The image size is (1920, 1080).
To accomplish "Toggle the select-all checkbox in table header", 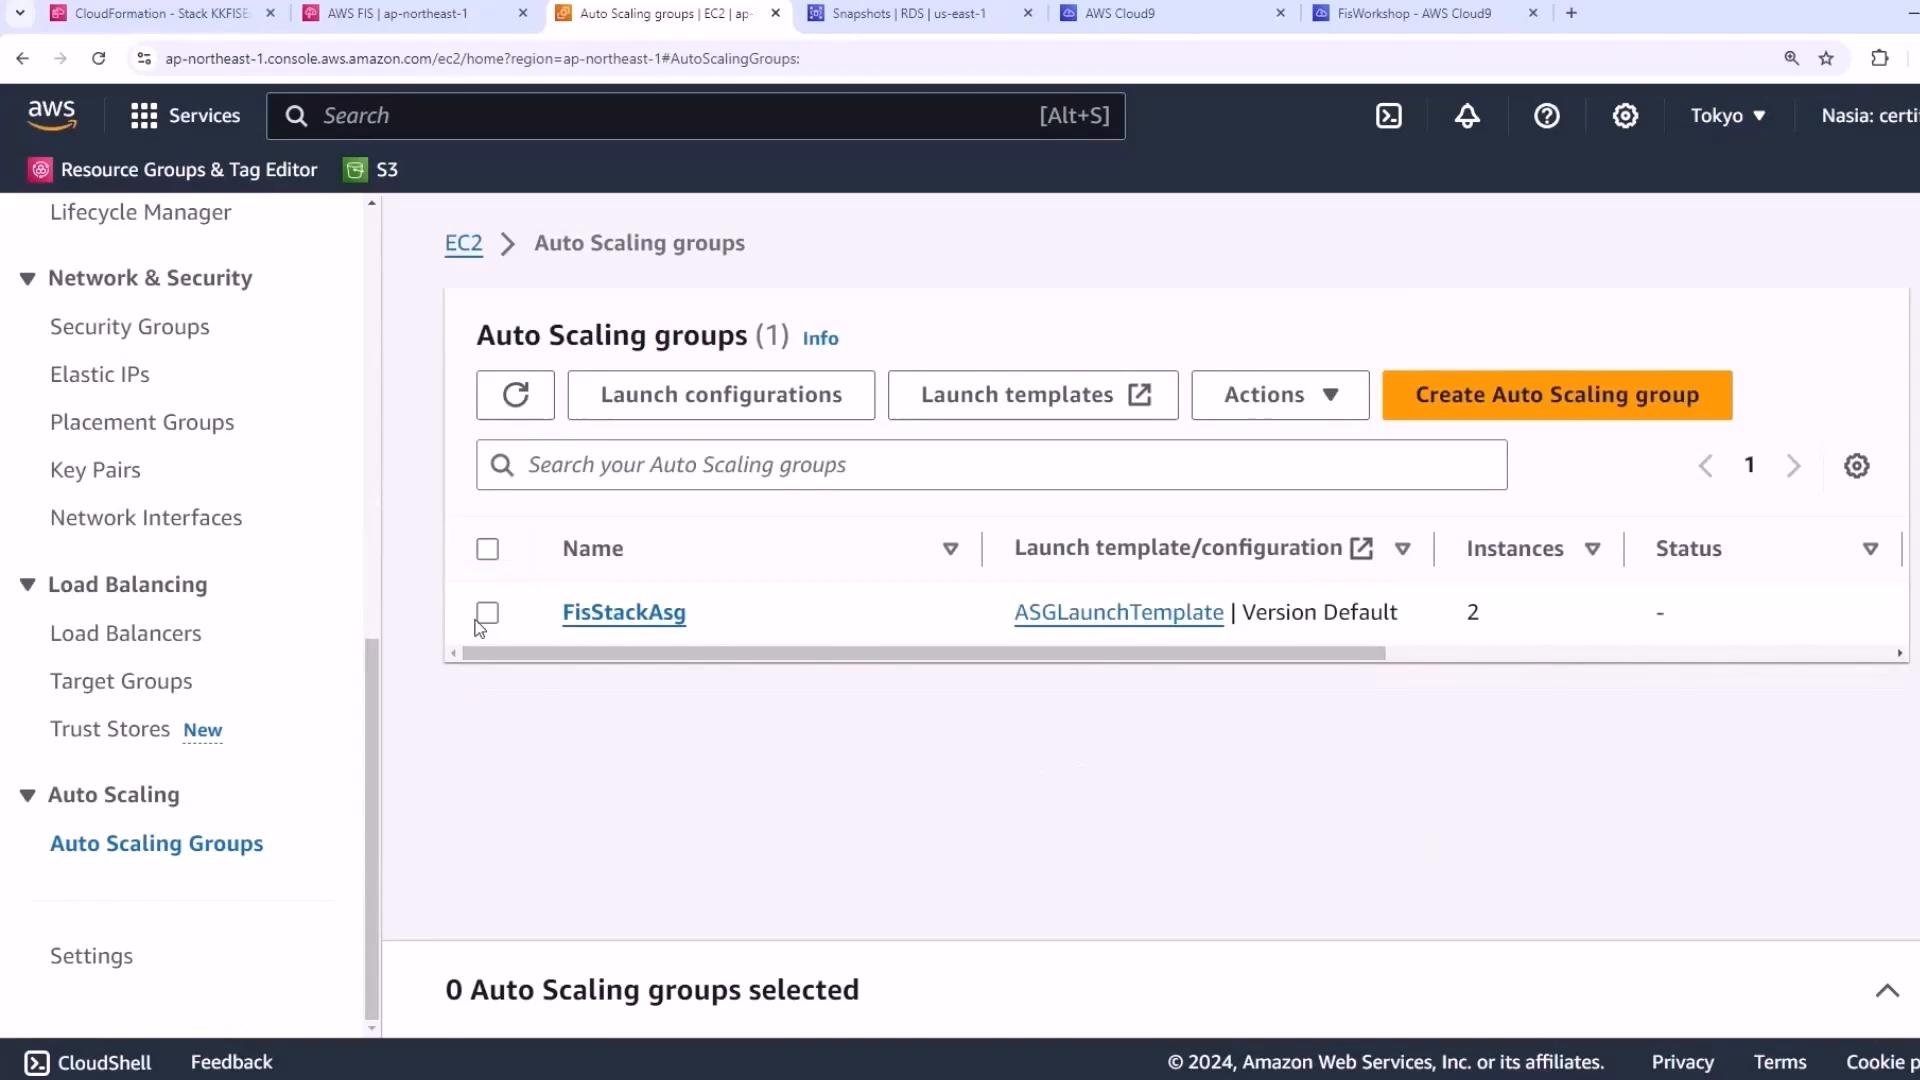I will (487, 549).
